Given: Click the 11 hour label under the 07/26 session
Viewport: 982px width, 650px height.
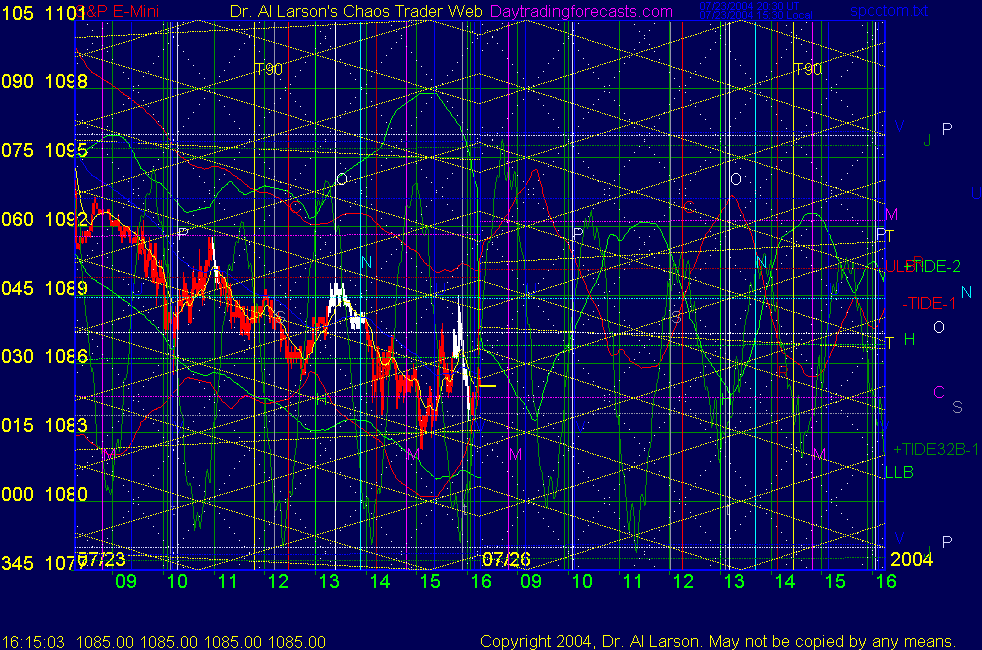Looking at the screenshot, I should click(633, 581).
